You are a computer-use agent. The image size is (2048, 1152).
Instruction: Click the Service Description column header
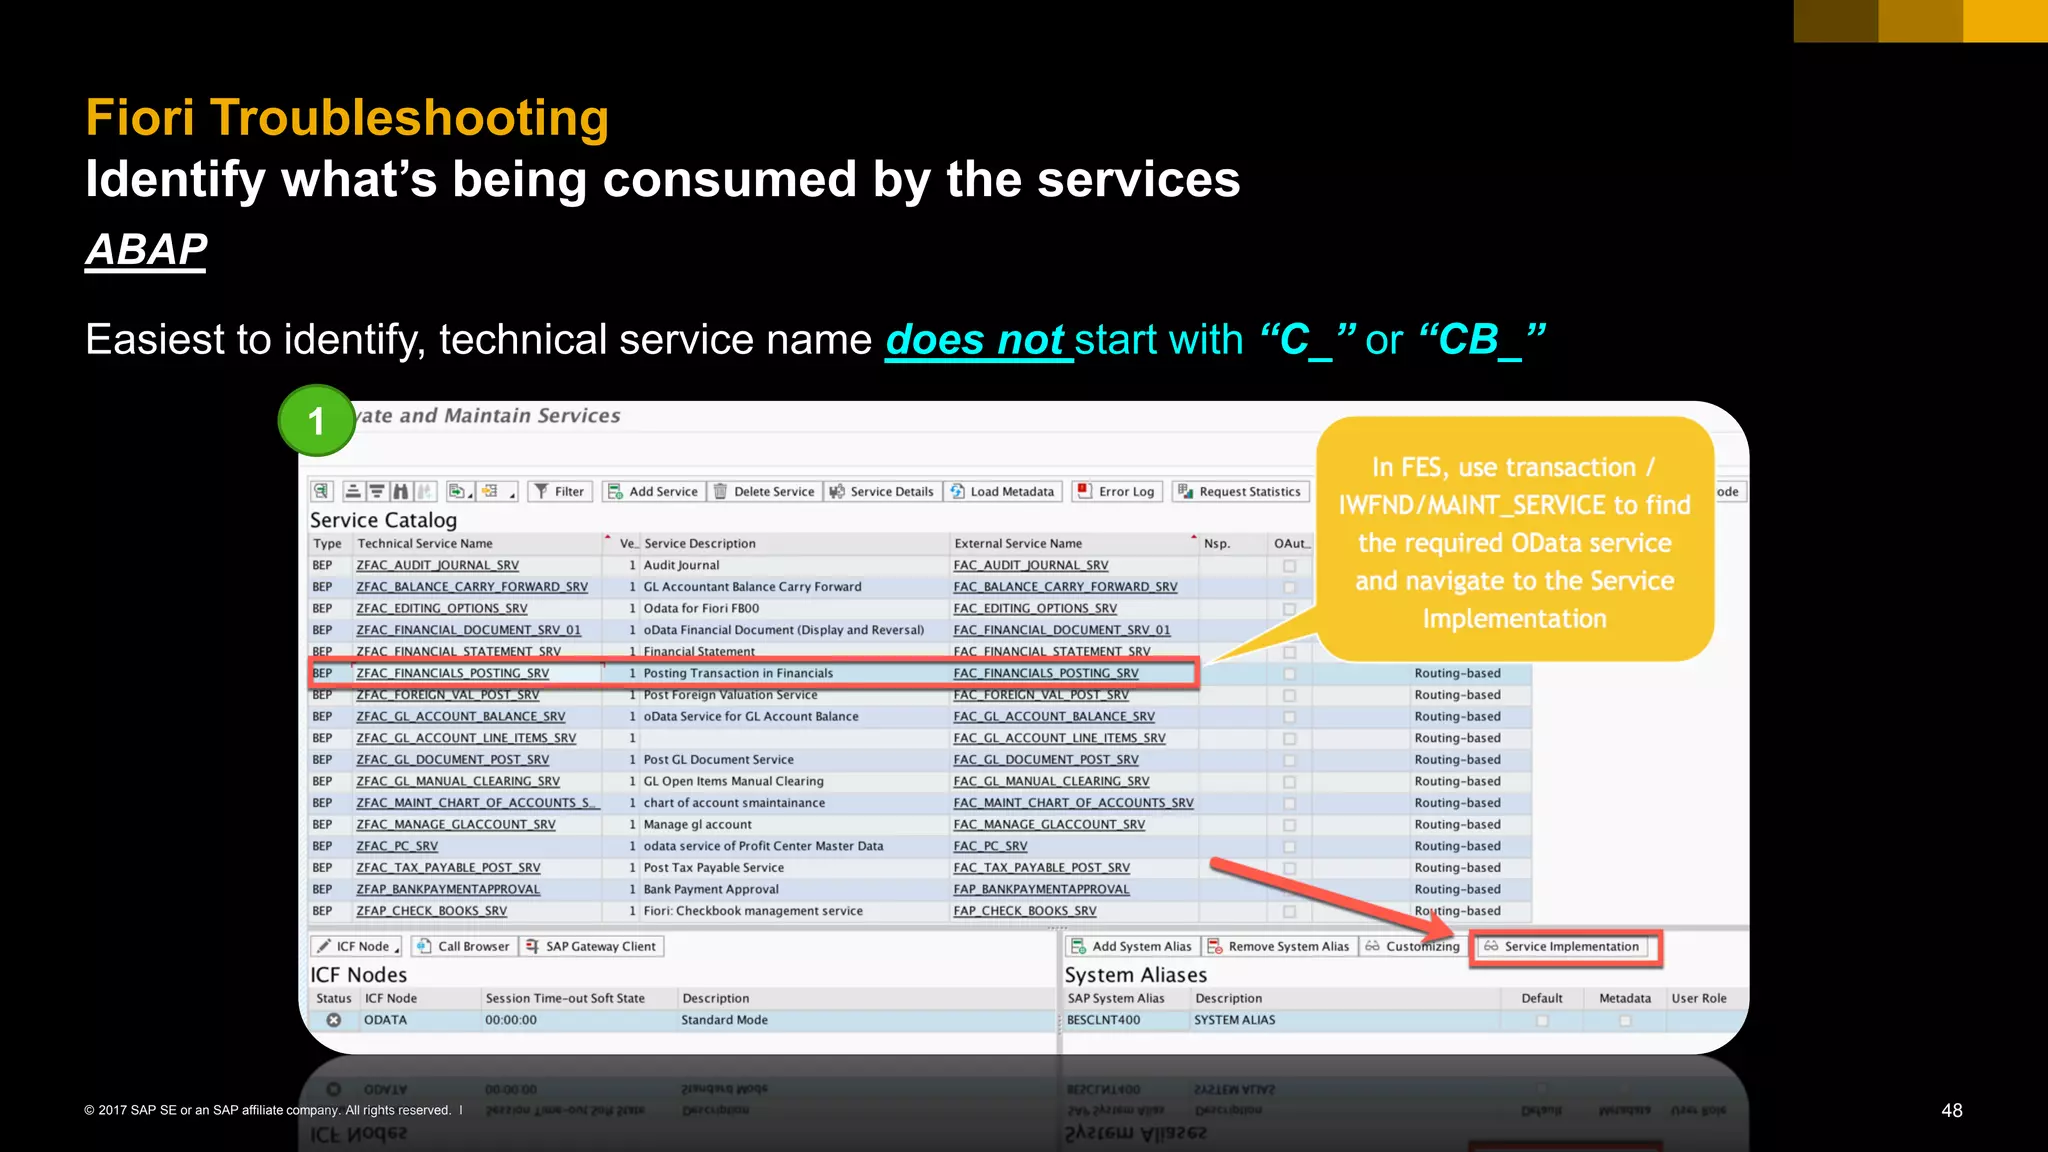click(794, 543)
